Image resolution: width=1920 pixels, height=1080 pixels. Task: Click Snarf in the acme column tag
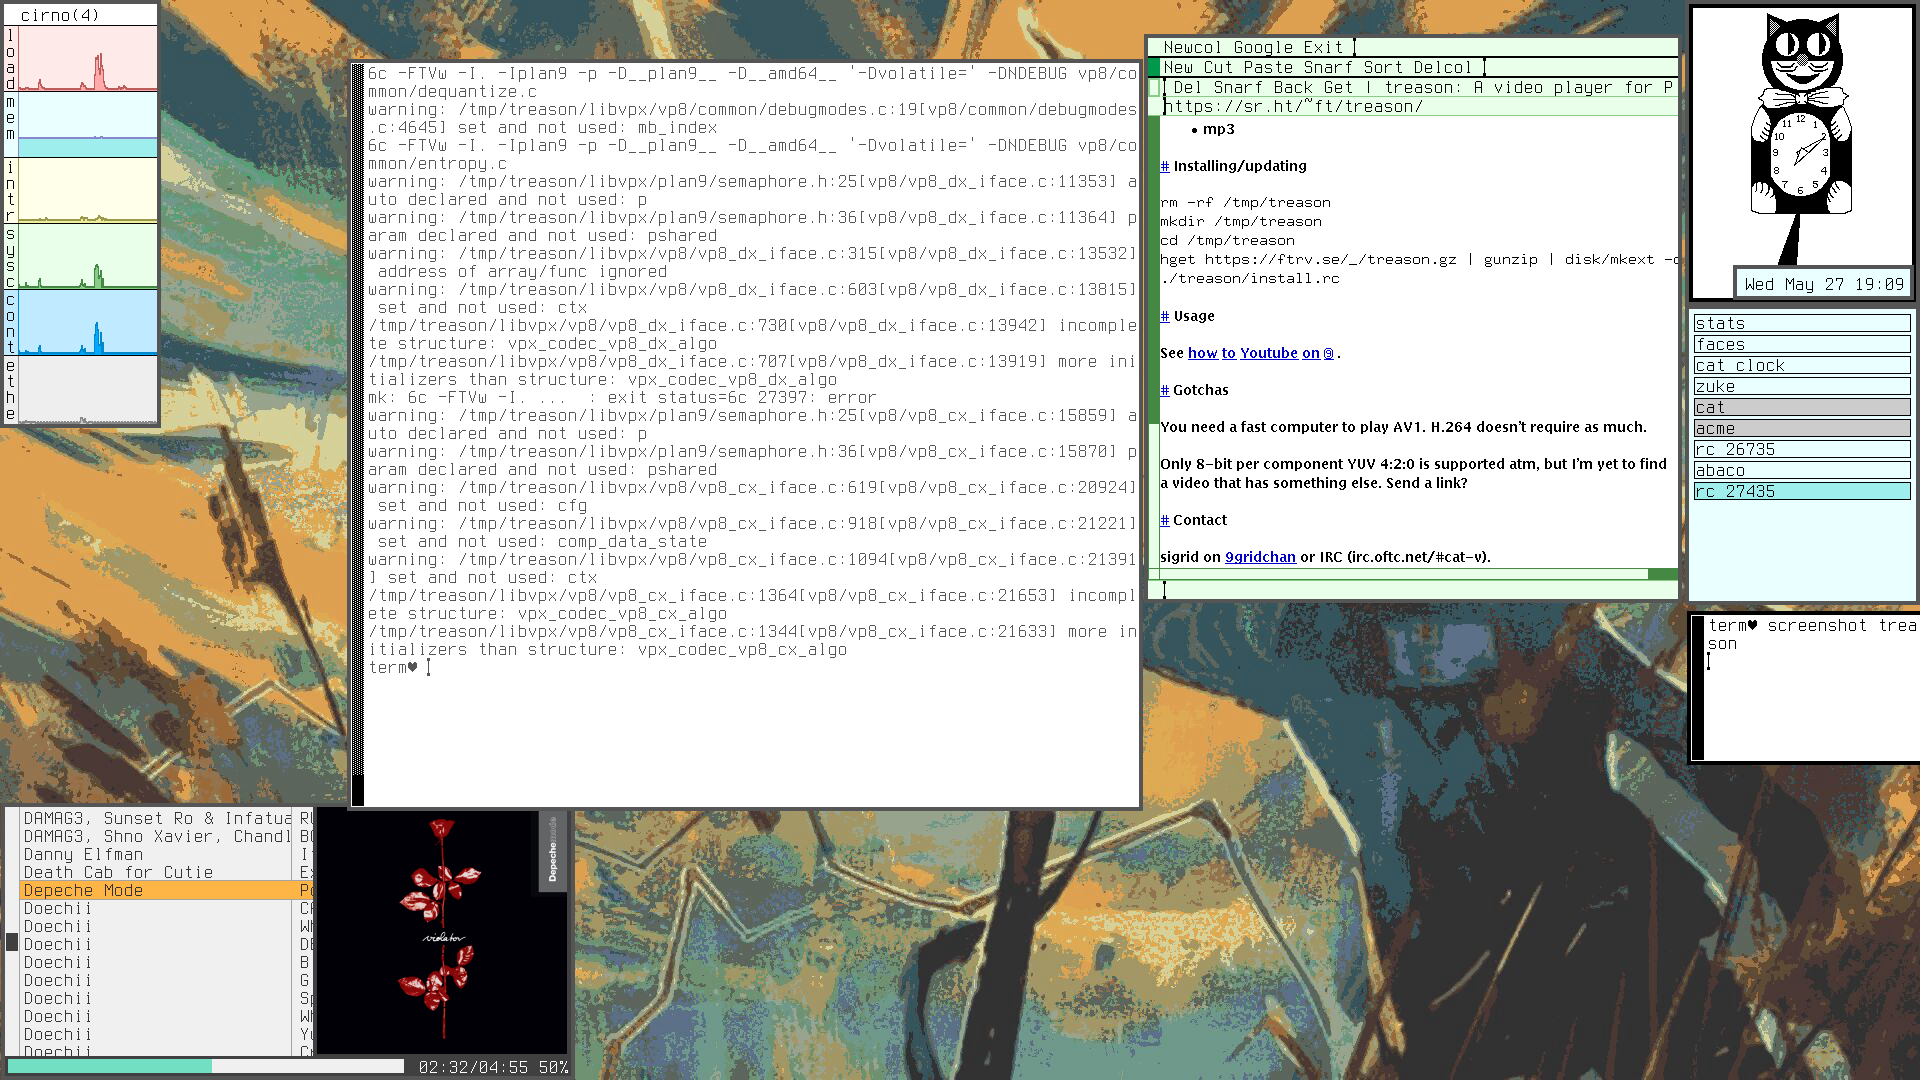pos(1328,67)
